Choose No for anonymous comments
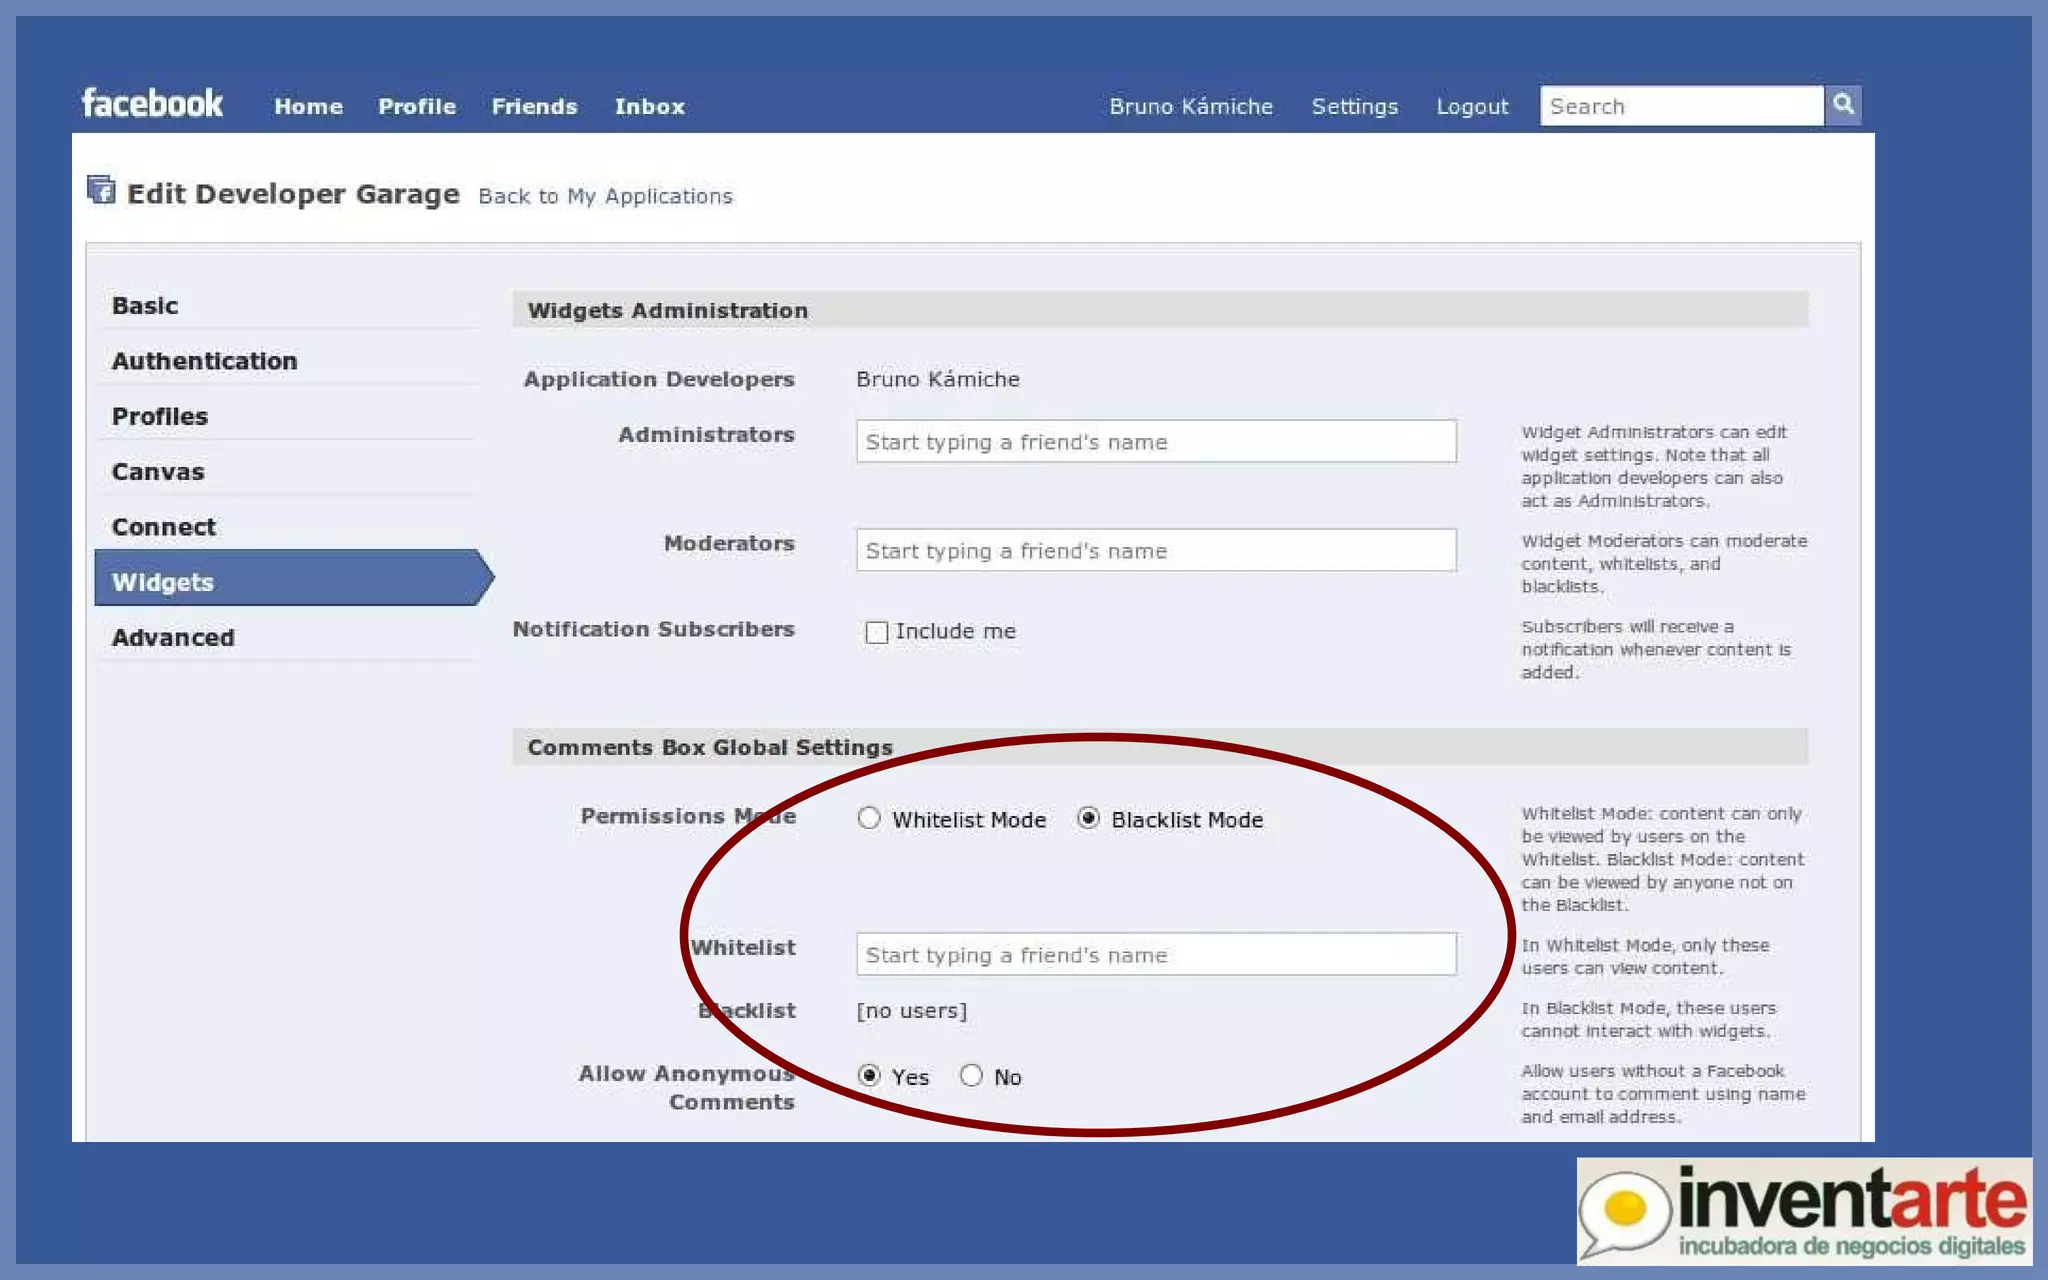The width and height of the screenshot is (2048, 1280). (971, 1076)
